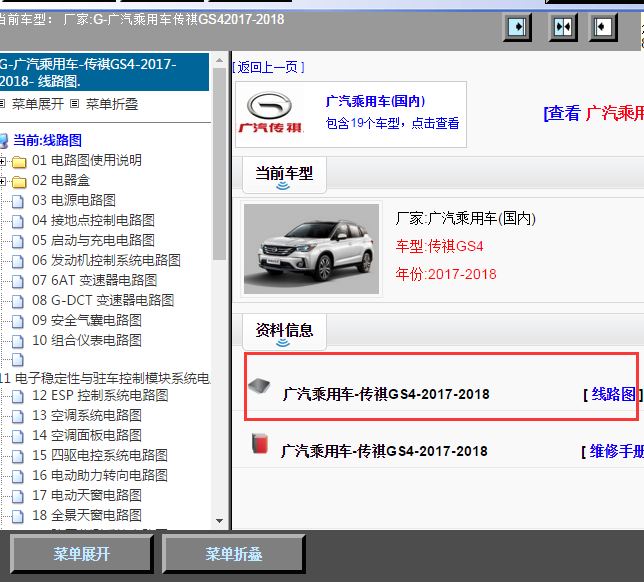Click 菜单折叠 link in tree header
The width and height of the screenshot is (644, 584).
coord(112,104)
